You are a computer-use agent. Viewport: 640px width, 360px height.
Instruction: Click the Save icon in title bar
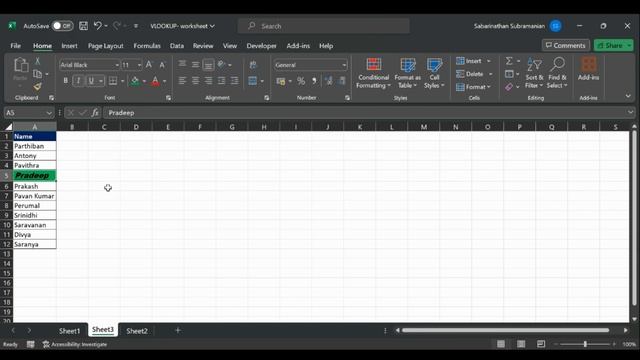point(83,26)
